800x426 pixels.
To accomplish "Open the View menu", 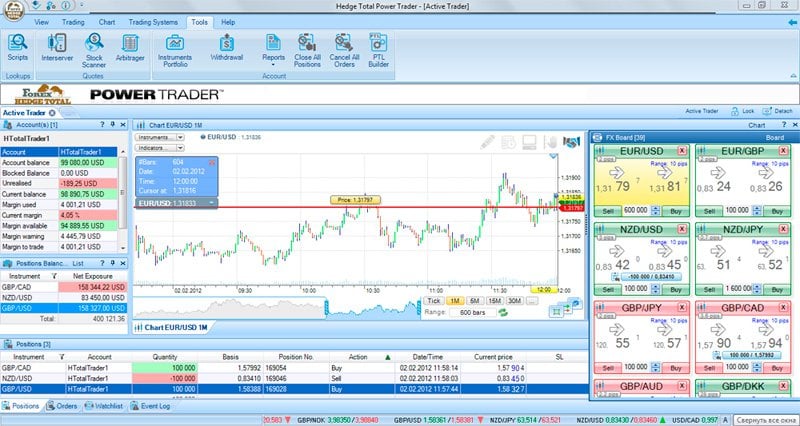I will click(41, 22).
